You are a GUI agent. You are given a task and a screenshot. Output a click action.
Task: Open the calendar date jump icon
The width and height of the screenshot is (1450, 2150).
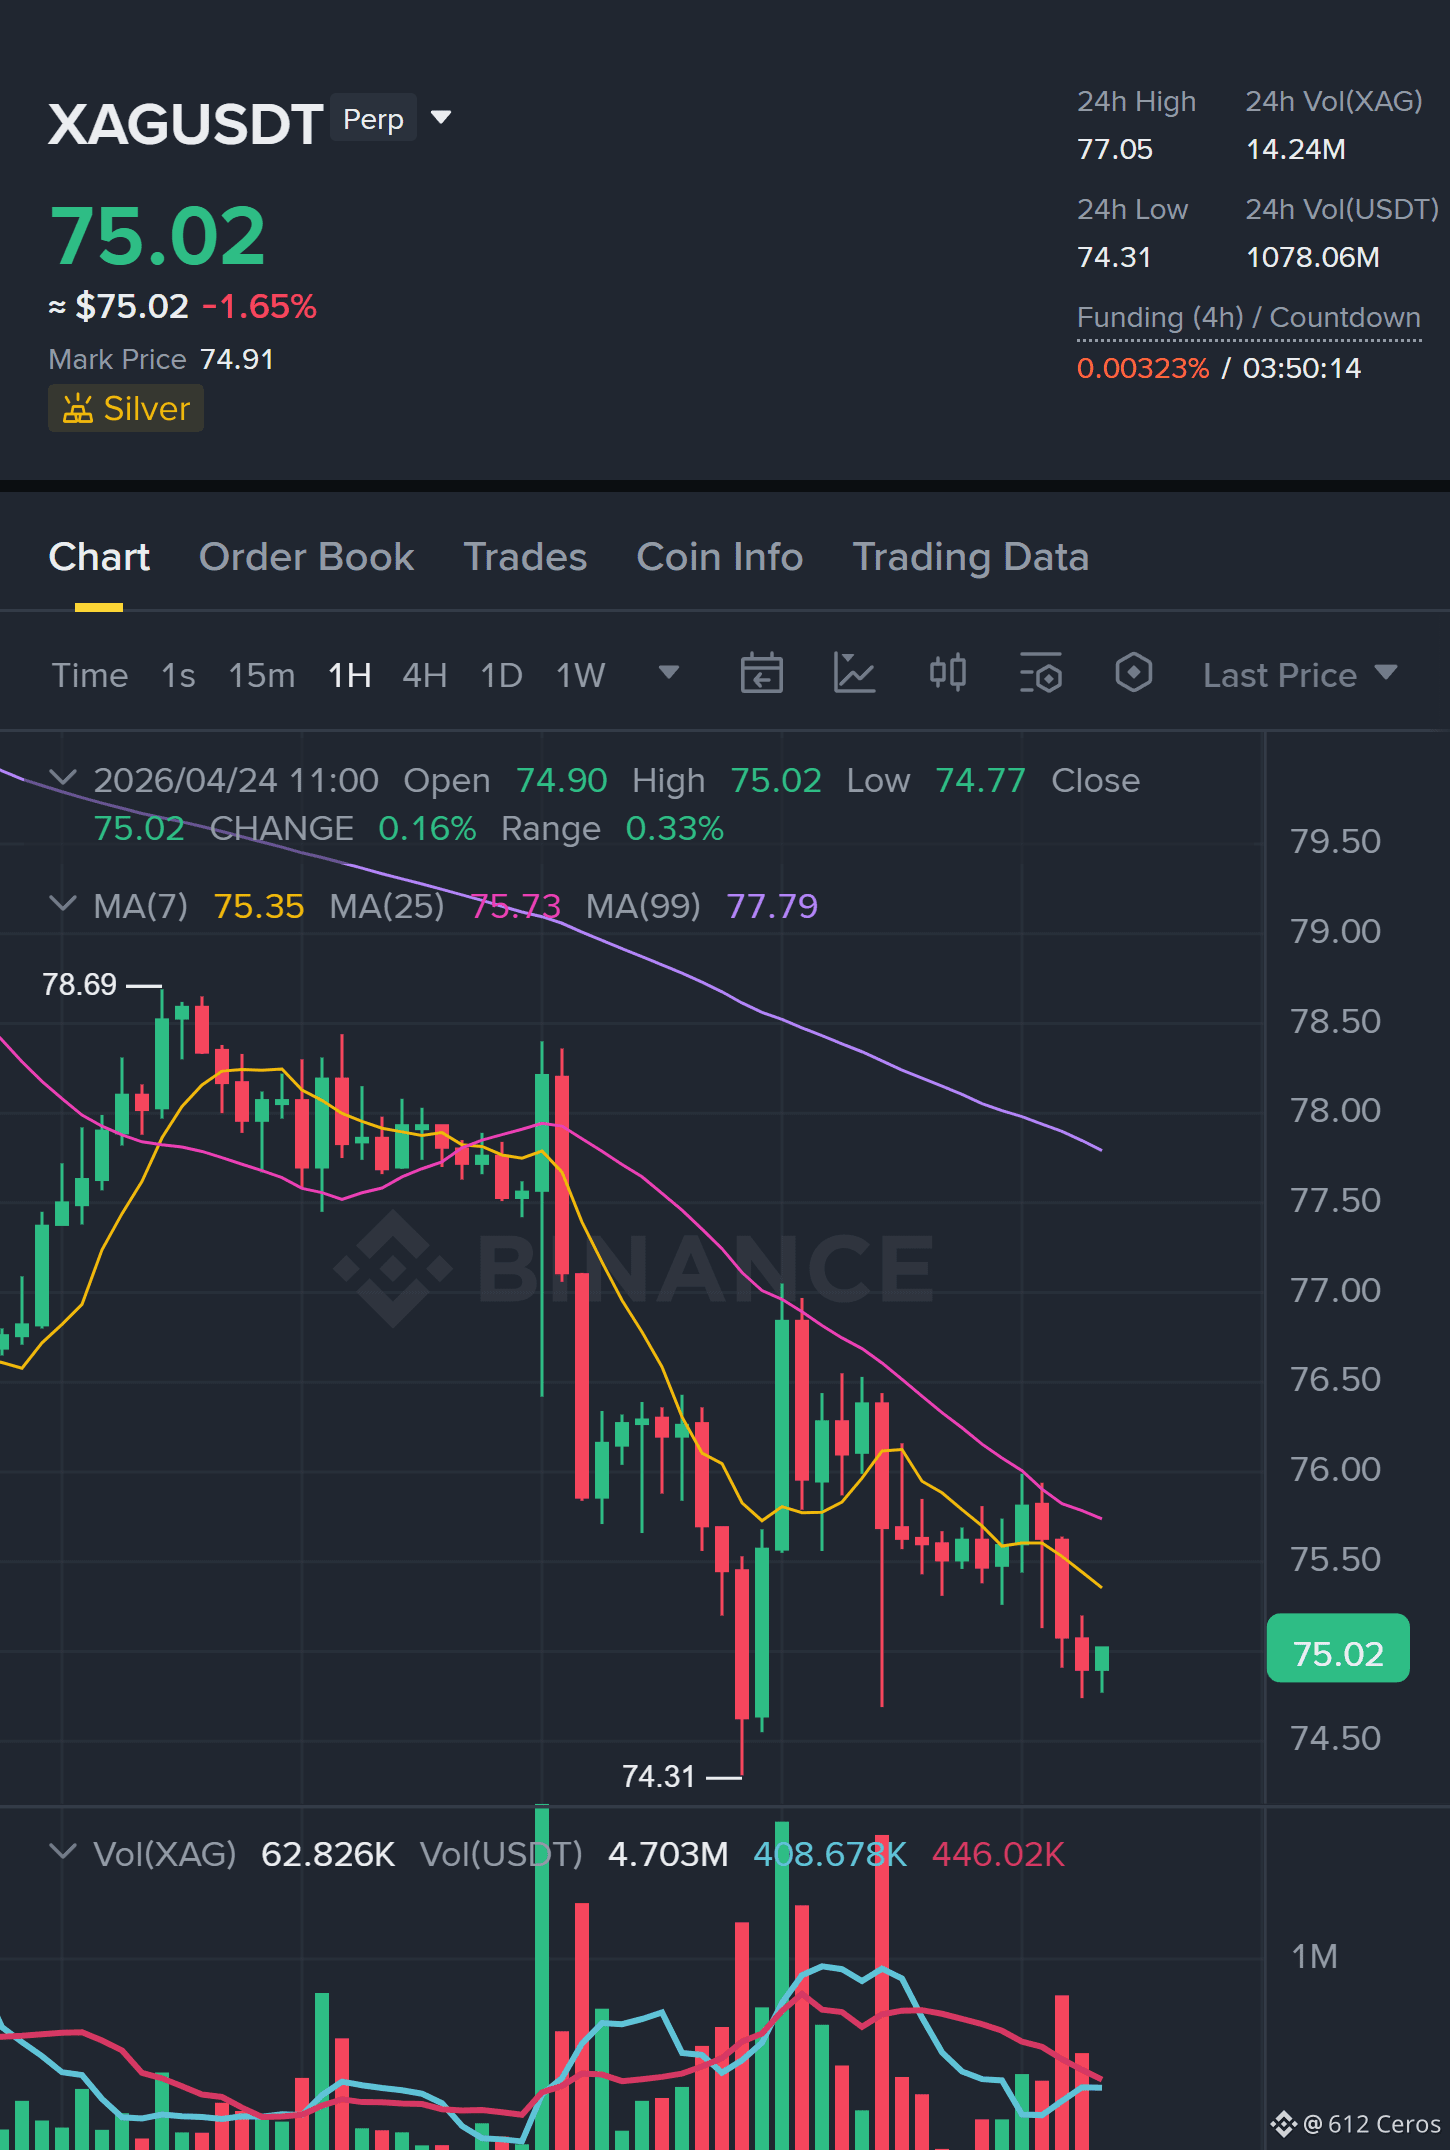point(761,673)
